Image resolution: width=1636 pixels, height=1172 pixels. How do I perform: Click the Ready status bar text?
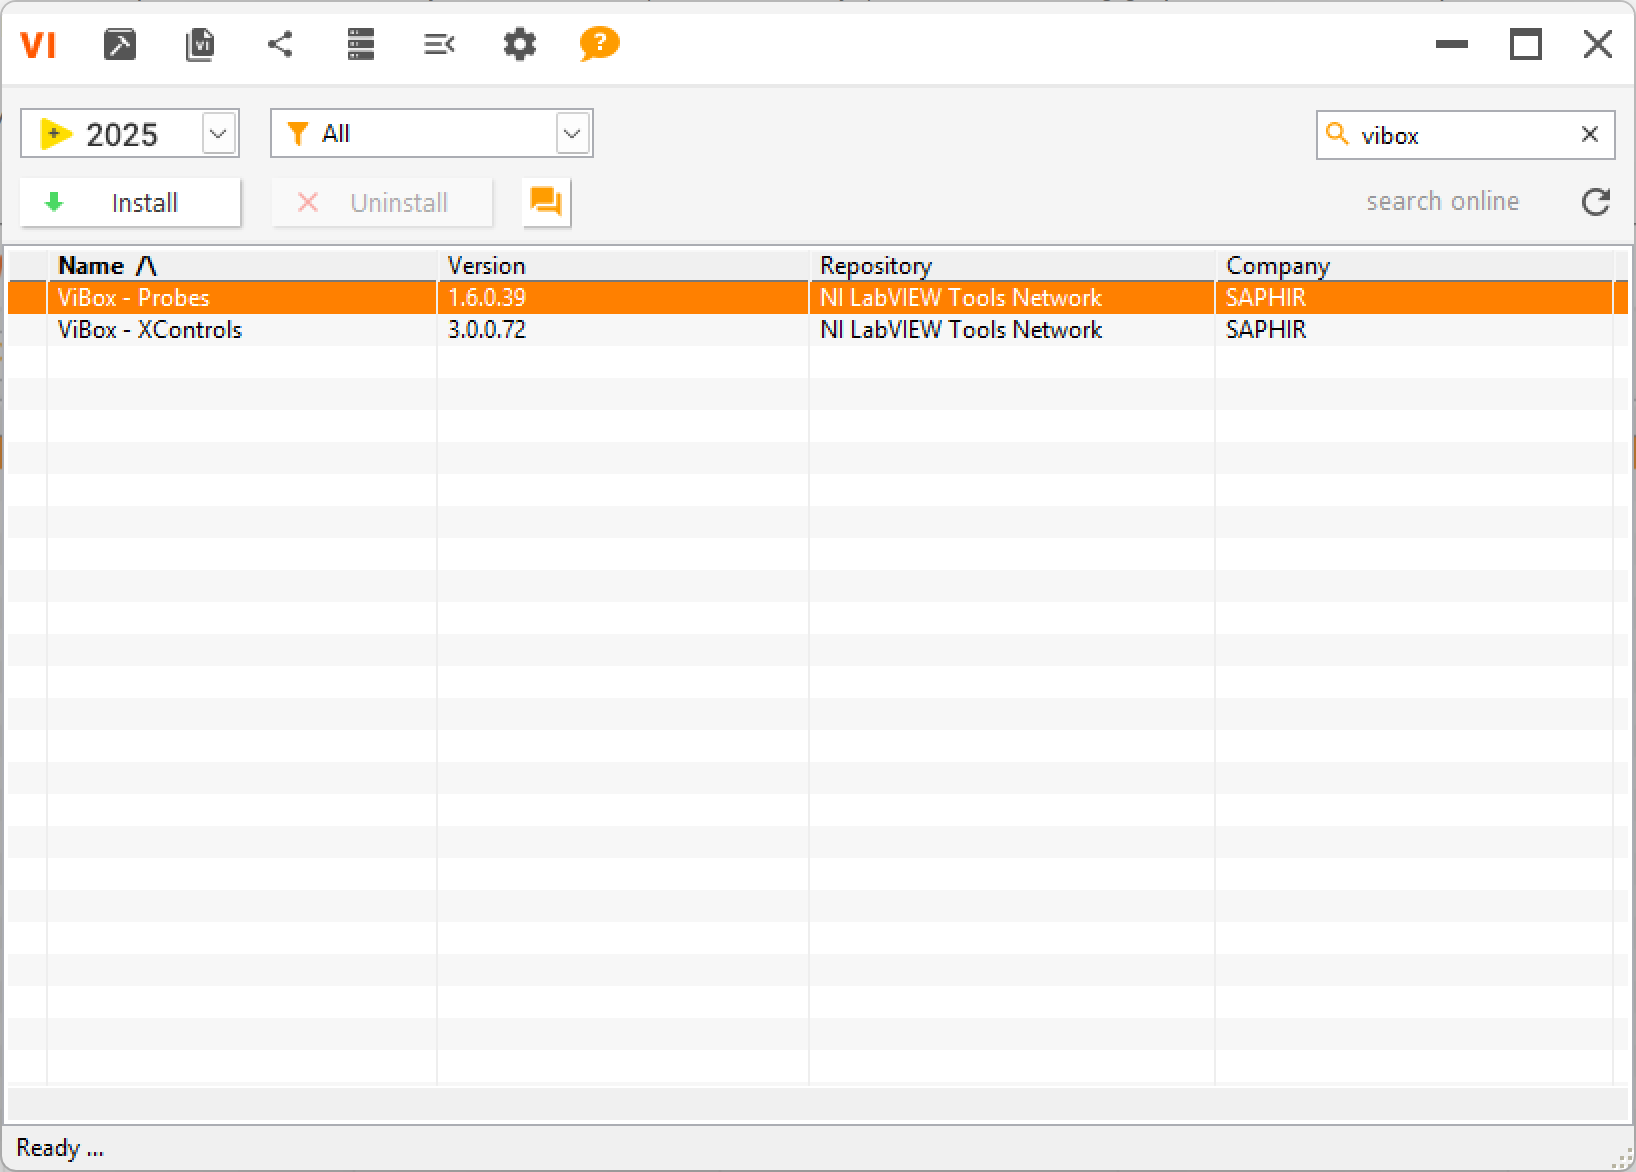pyautogui.click(x=60, y=1148)
